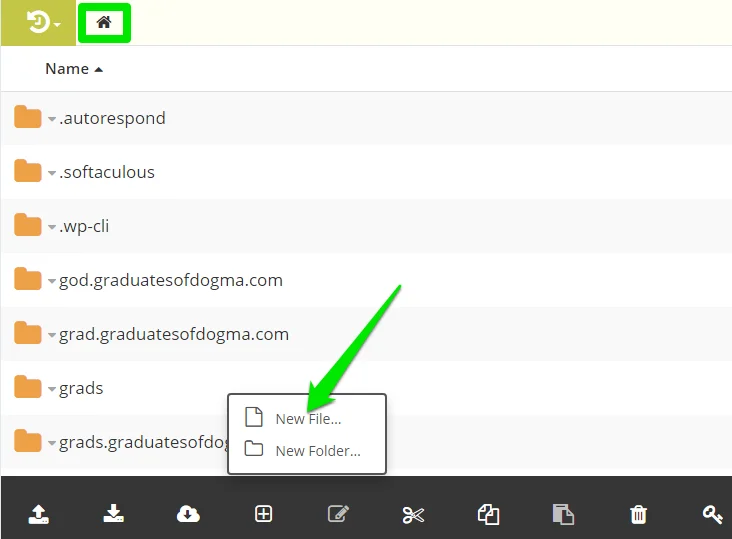The width and height of the screenshot is (732, 539).
Task: Select the .softaculous folder name
Action: [x=106, y=172]
